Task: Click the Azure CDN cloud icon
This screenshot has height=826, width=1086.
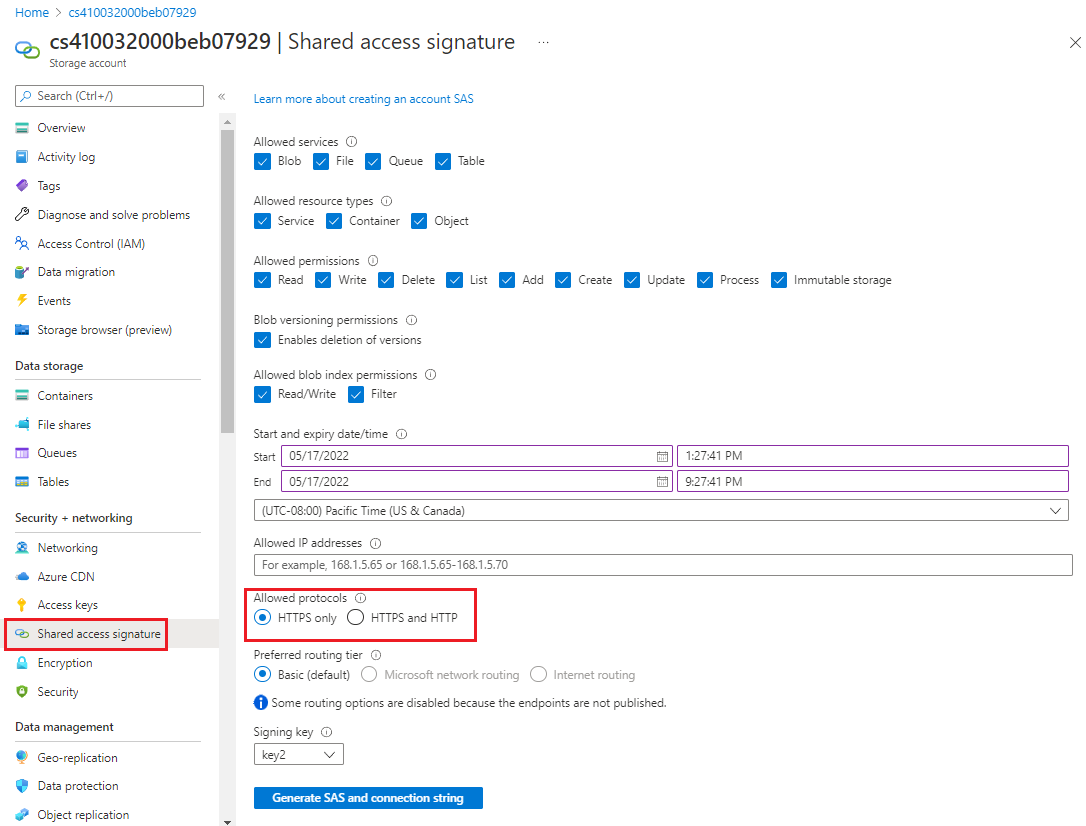Action: click(22, 577)
